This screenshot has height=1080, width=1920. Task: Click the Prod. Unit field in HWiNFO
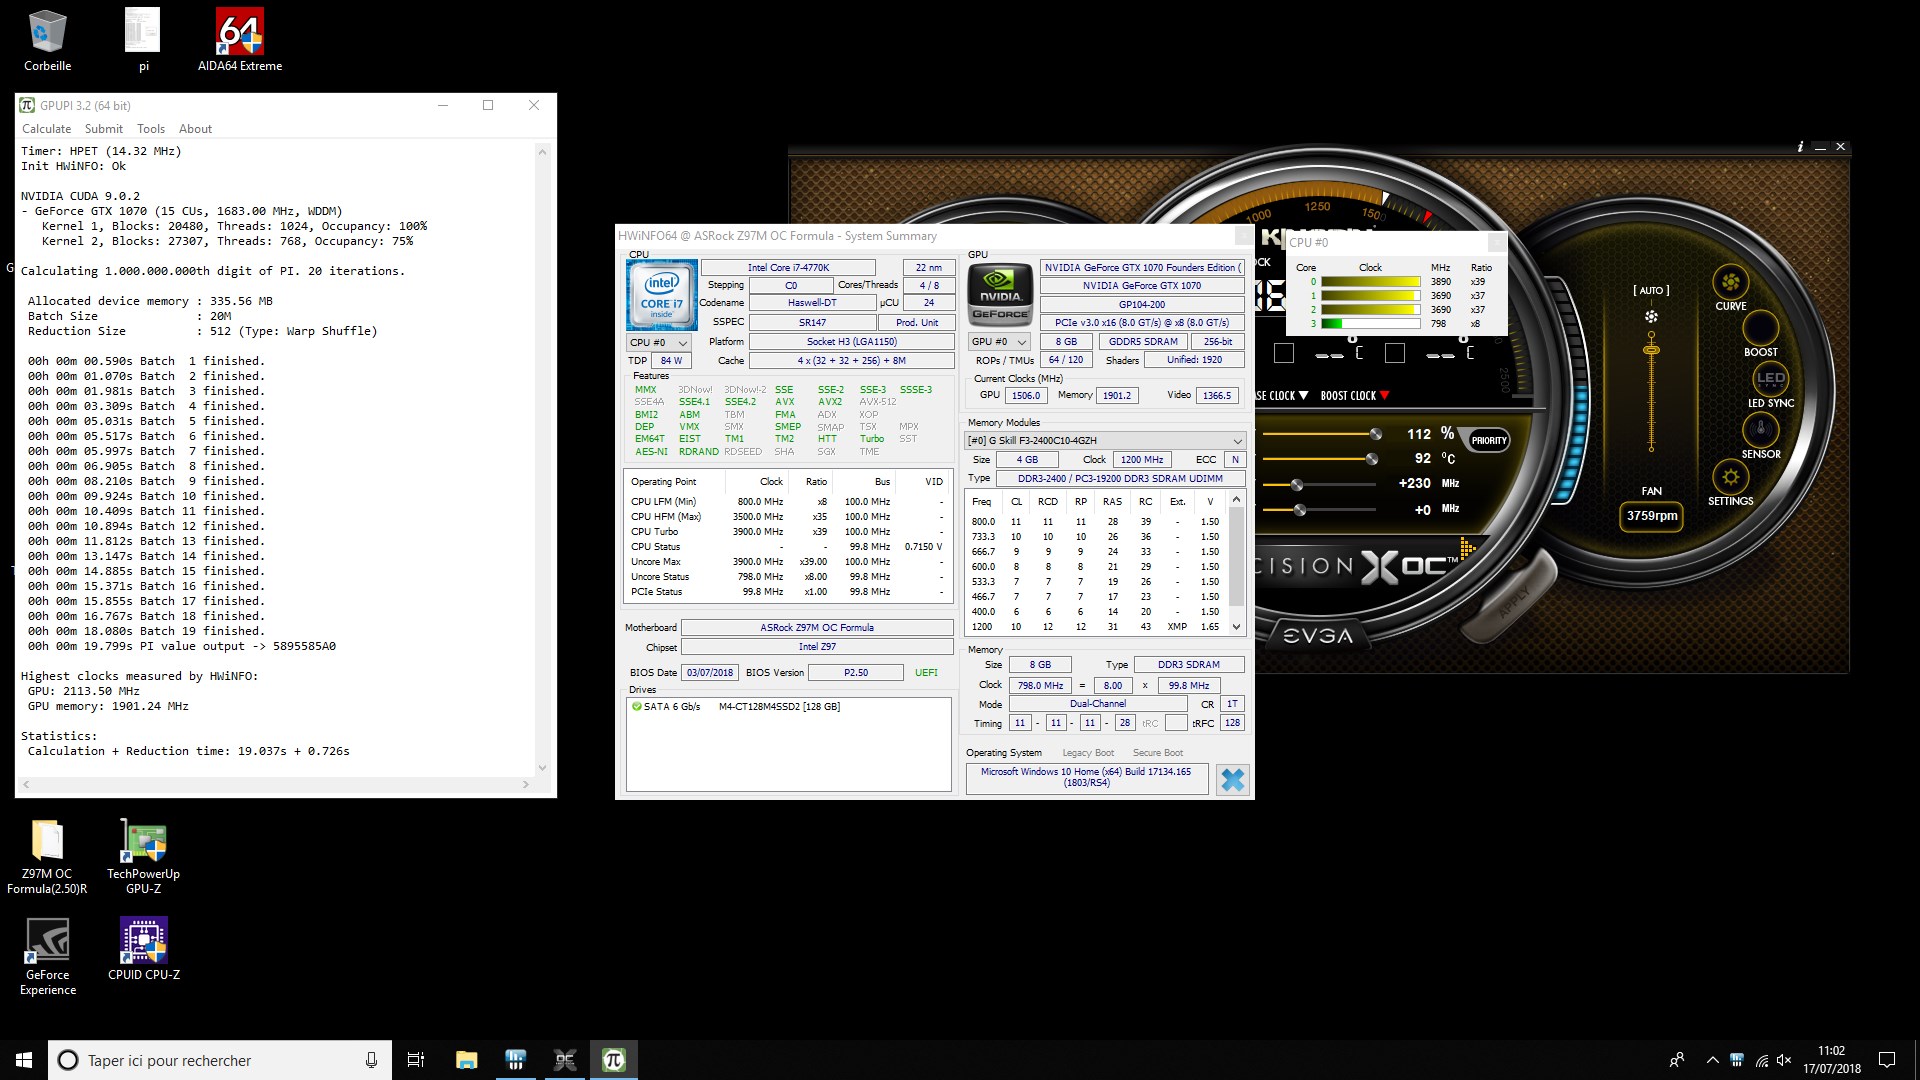click(916, 323)
